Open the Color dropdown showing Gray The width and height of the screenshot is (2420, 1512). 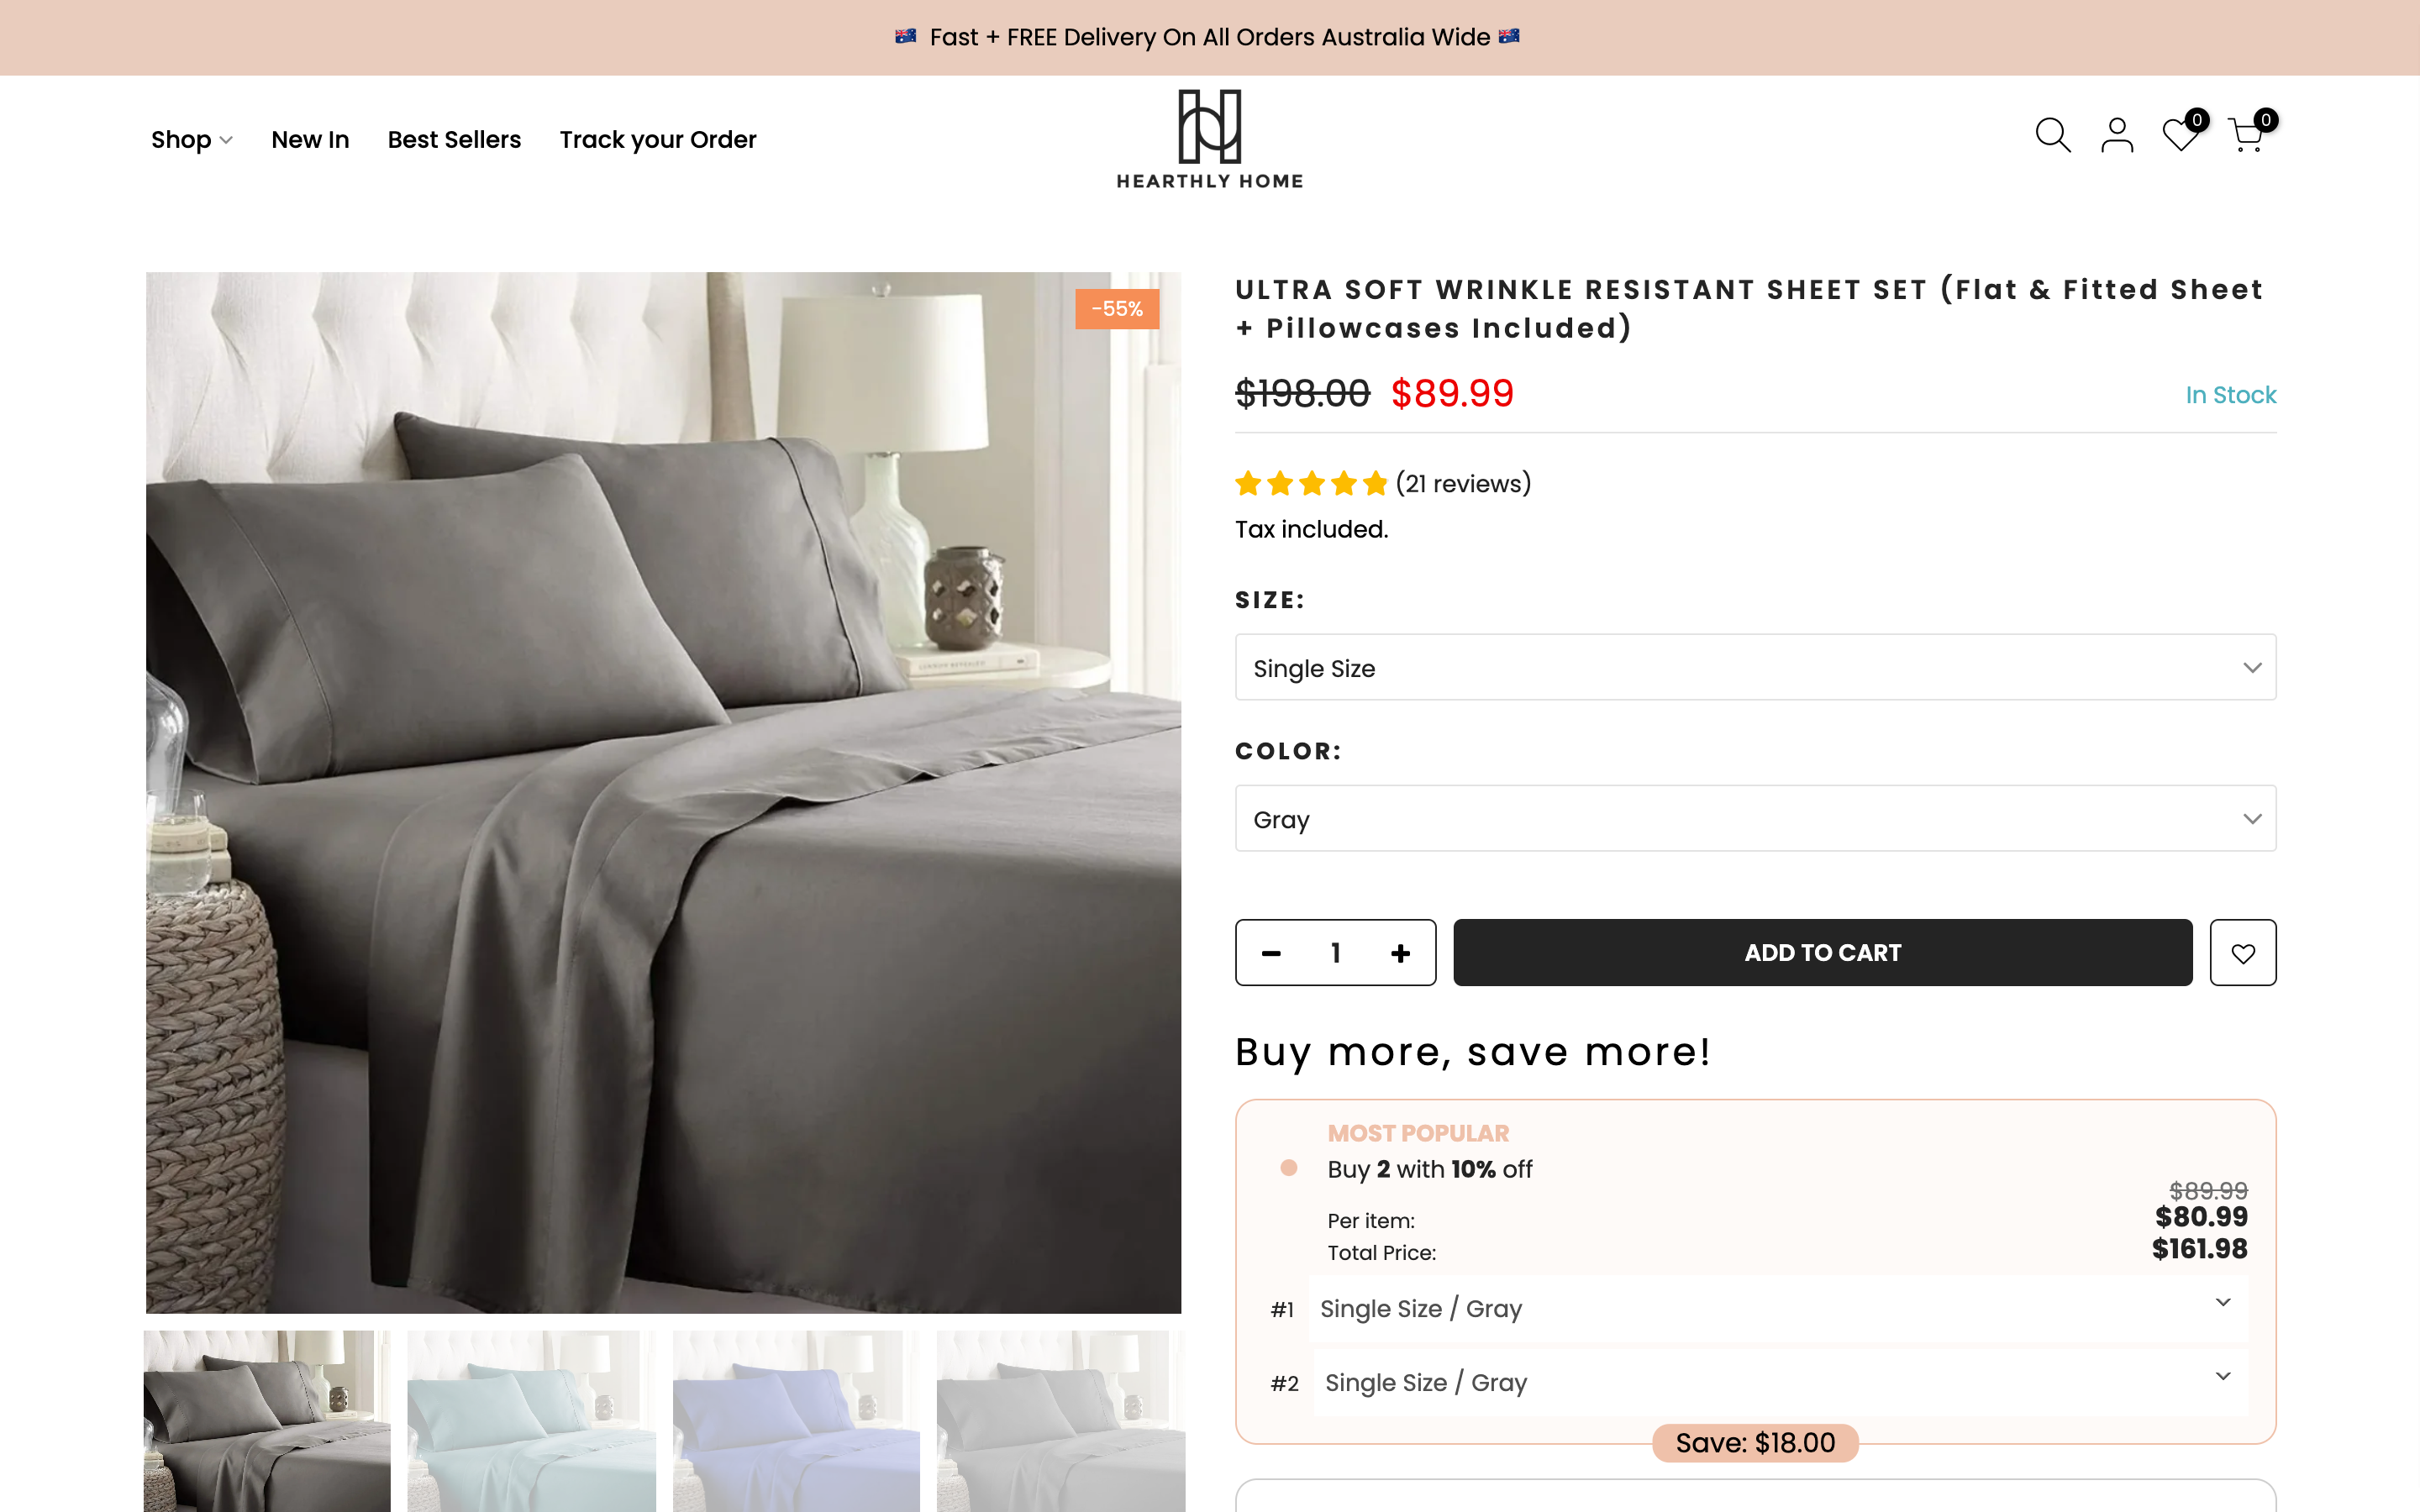point(1755,818)
